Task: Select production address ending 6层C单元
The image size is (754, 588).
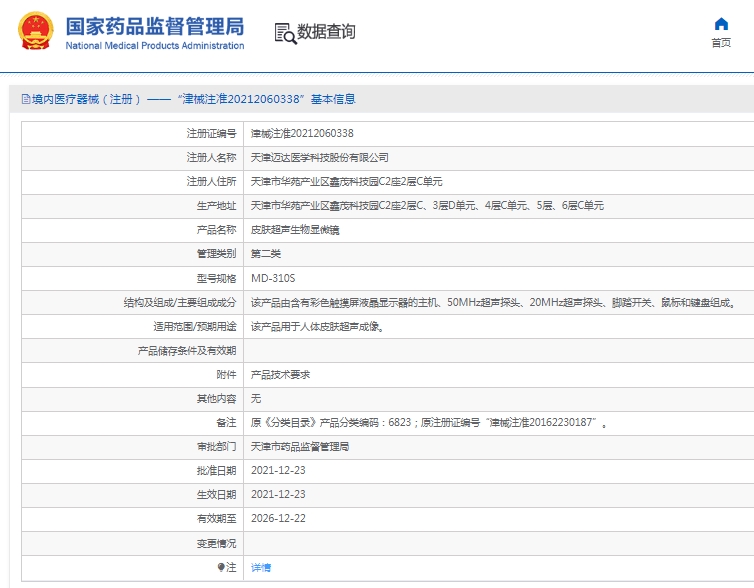Action: pos(427,205)
